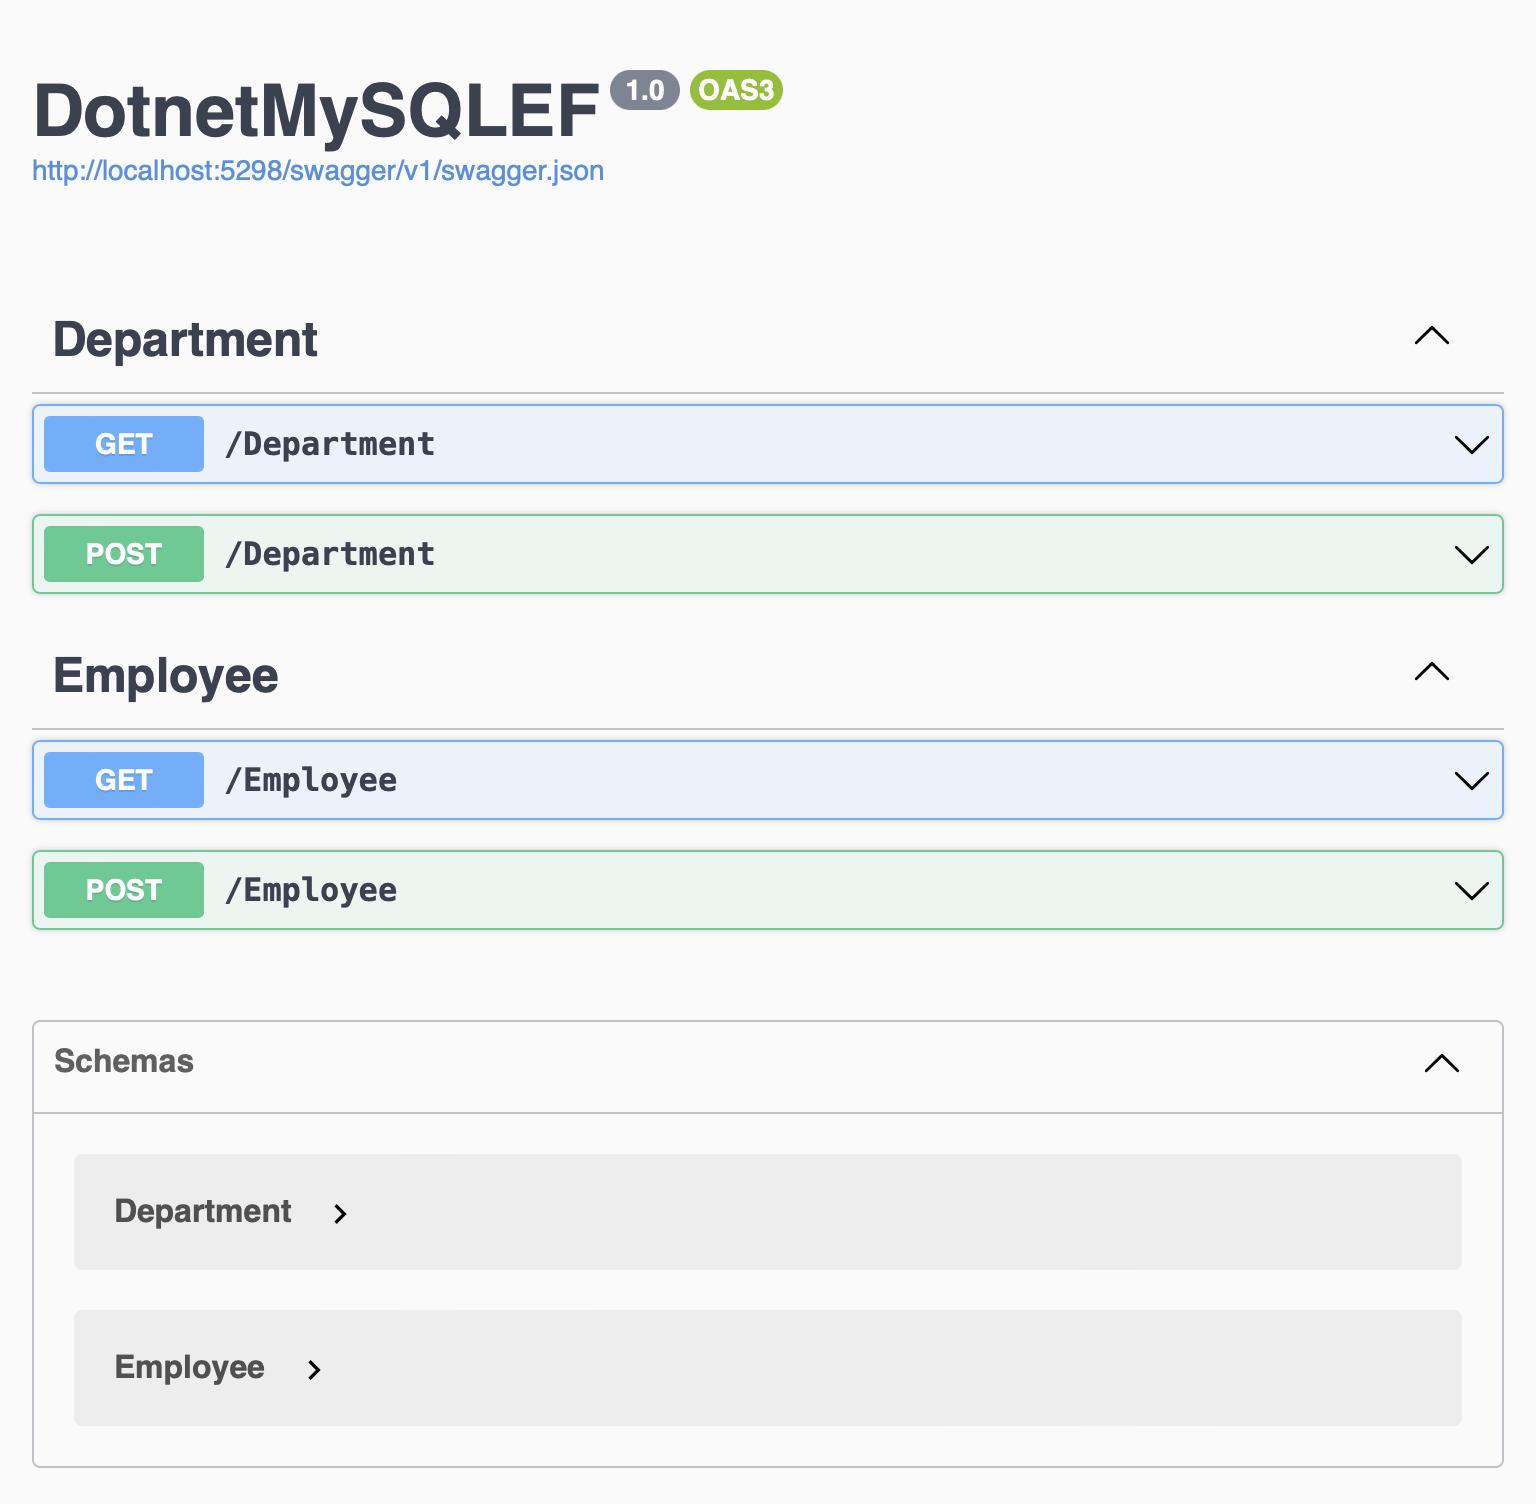1536x1504 pixels.
Task: Click the POST badge for /Employee
Action: [x=124, y=890]
